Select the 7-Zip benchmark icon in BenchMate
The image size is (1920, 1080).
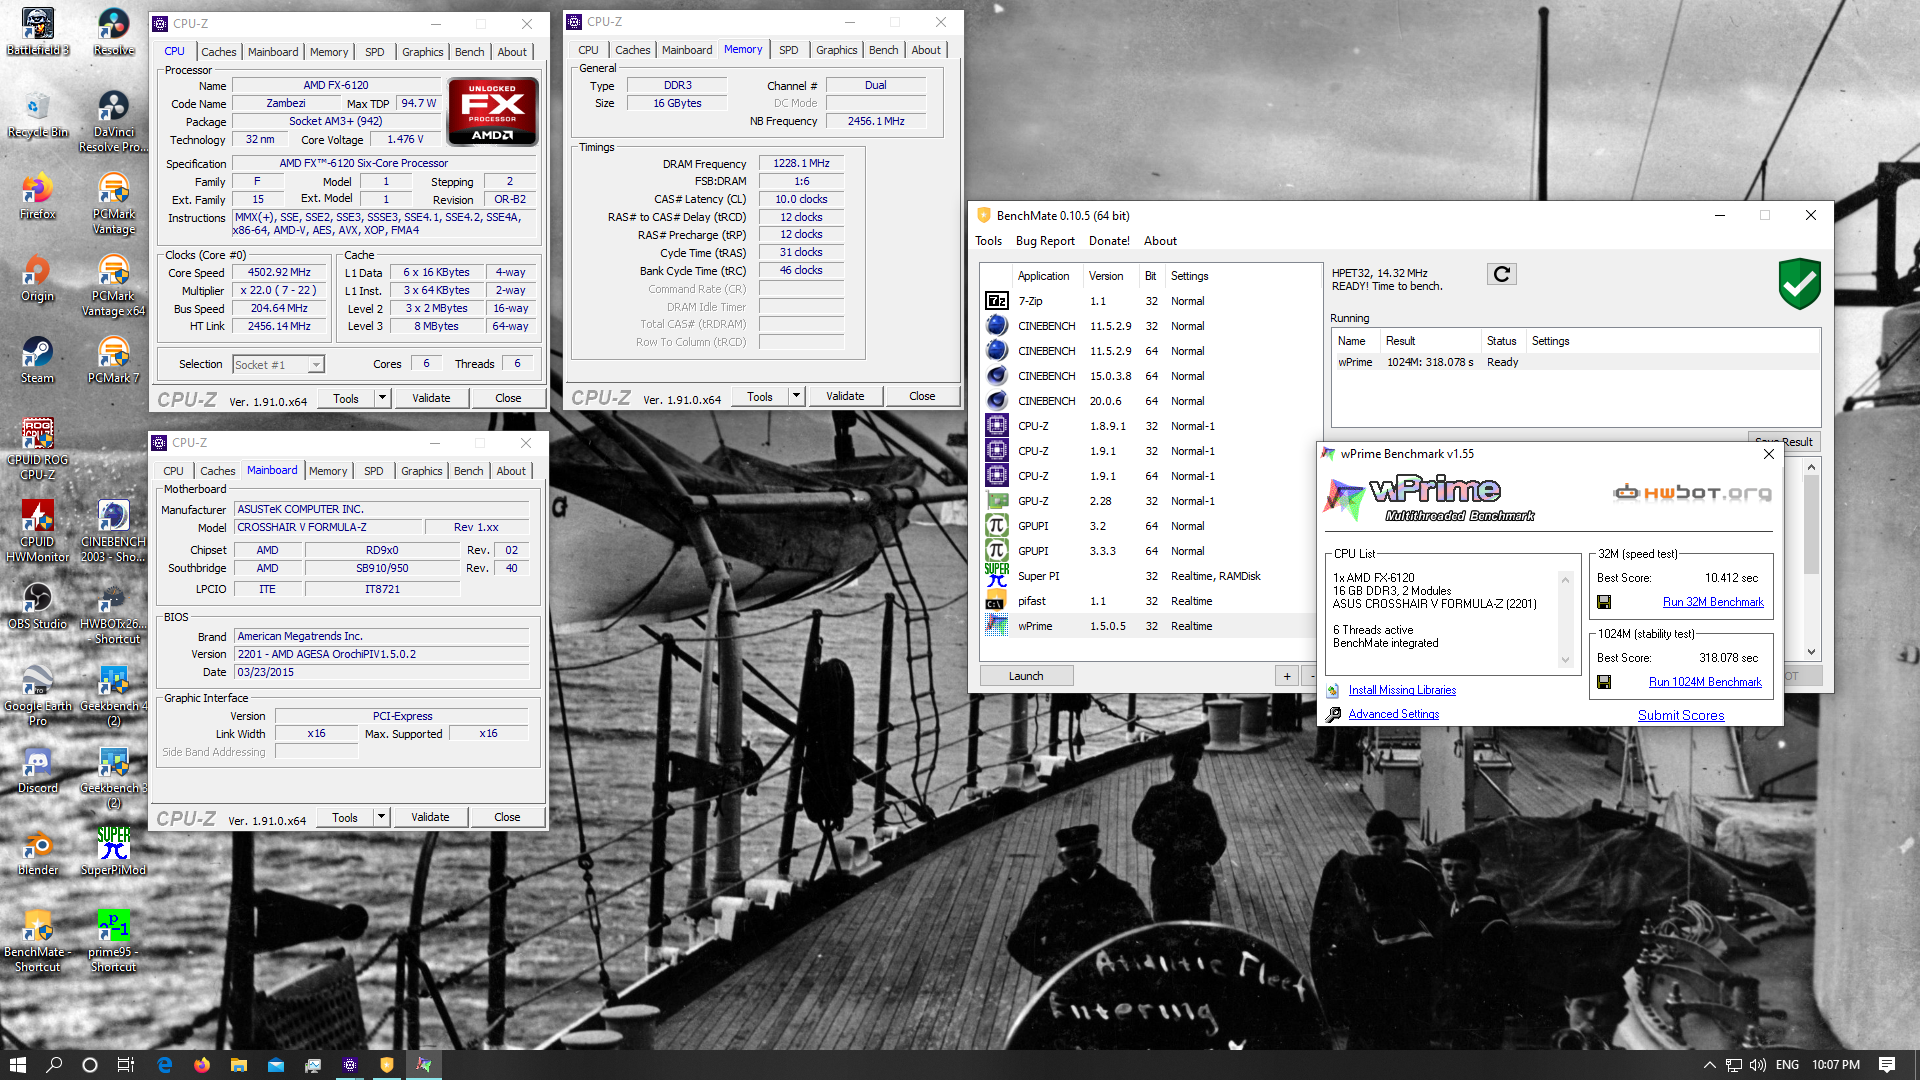pyautogui.click(x=996, y=301)
